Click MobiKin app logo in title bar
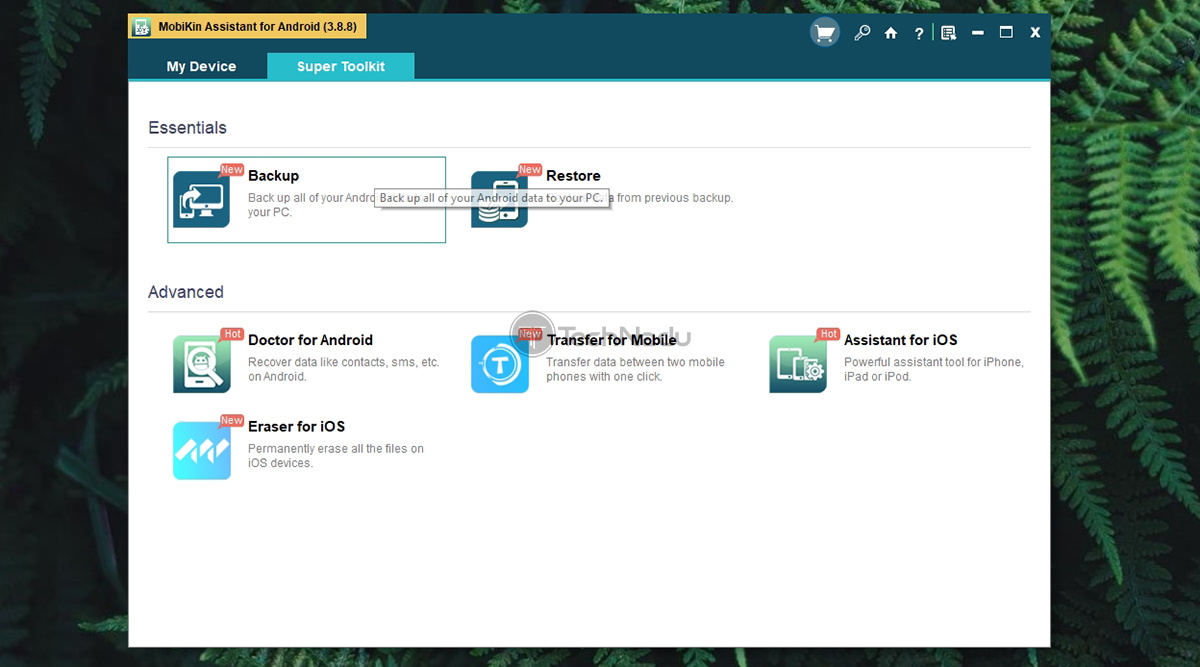Viewport: 1200px width, 667px height. (x=142, y=26)
